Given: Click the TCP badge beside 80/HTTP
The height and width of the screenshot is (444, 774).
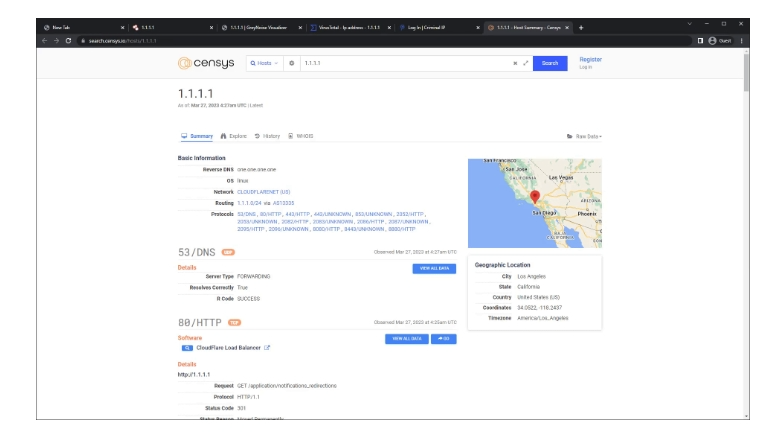Looking at the screenshot, I should pos(234,323).
